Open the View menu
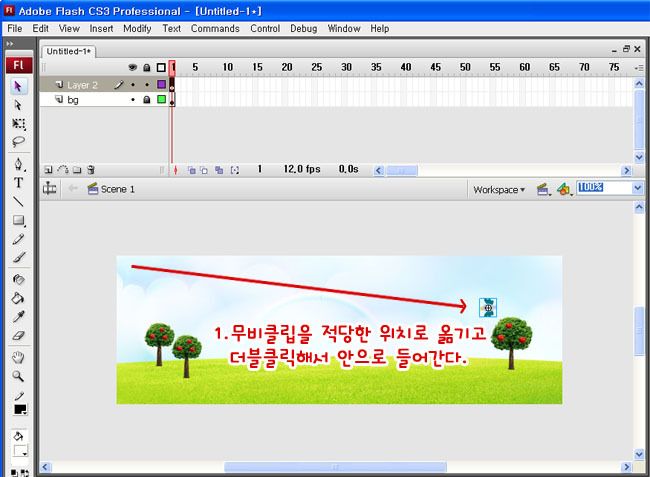The width and height of the screenshot is (650, 477). (x=69, y=29)
